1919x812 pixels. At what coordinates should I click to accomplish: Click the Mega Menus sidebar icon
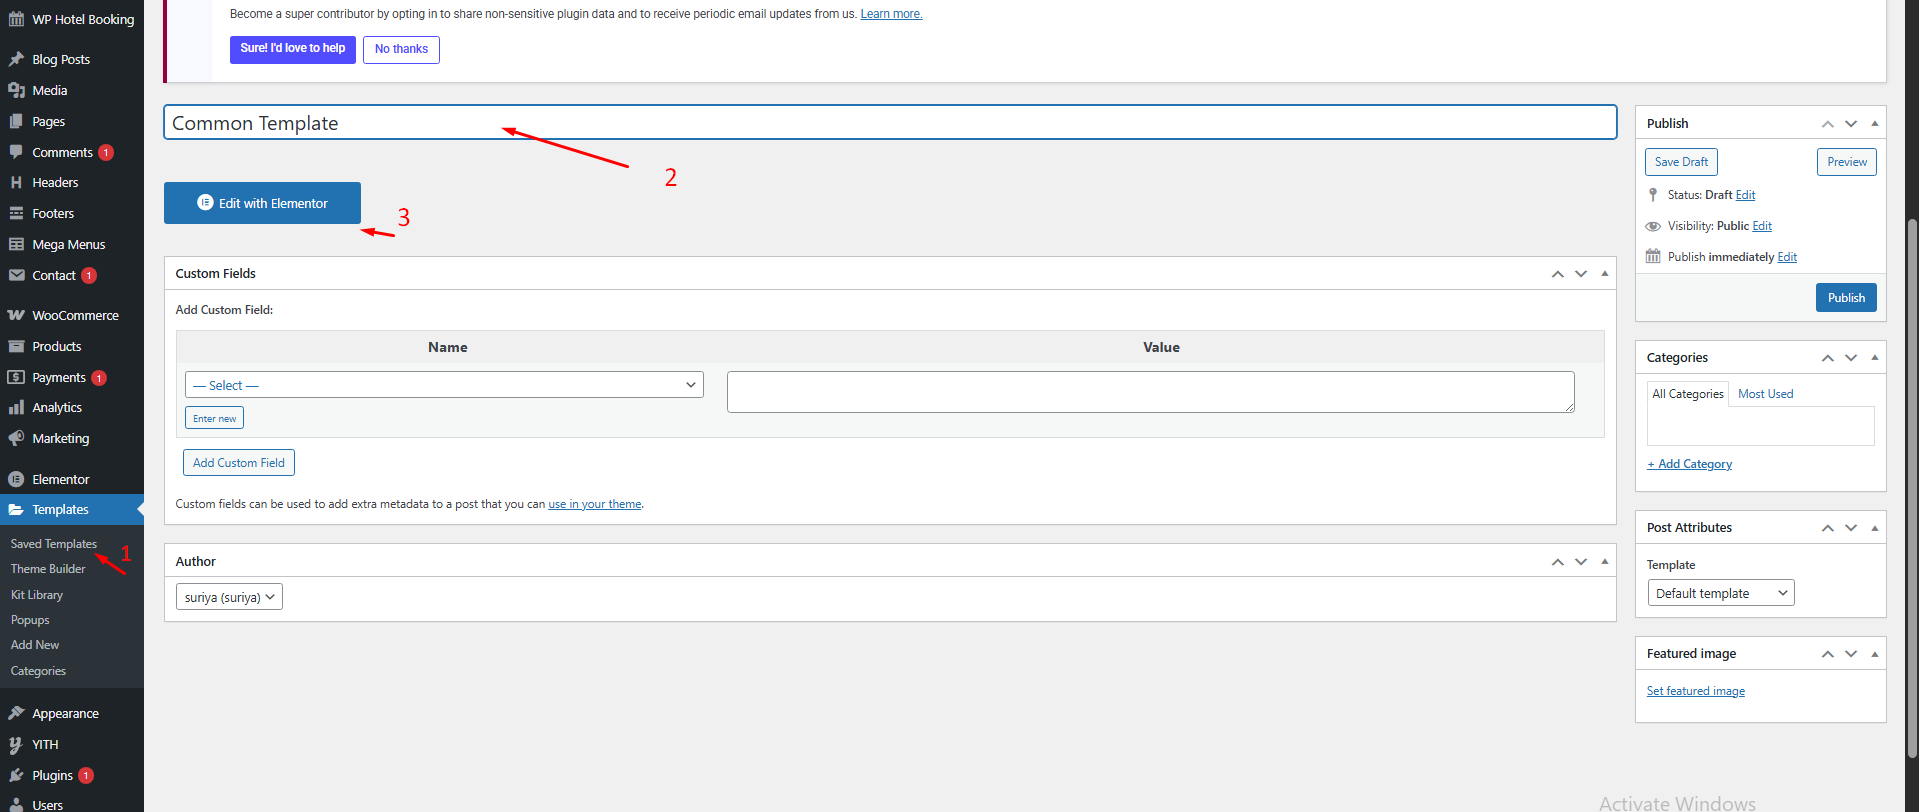coord(16,244)
